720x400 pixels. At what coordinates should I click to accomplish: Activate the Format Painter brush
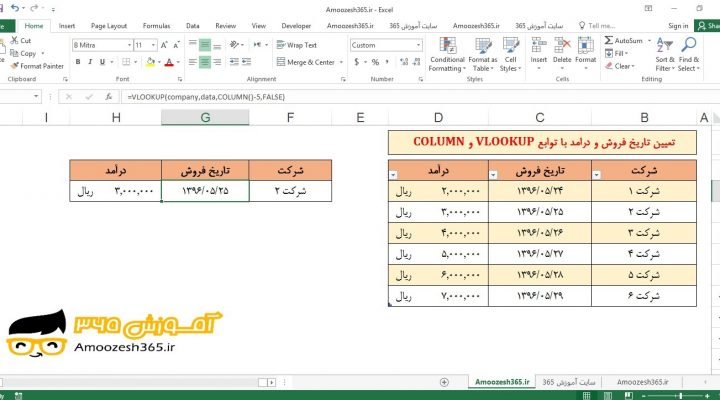[x=37, y=66]
